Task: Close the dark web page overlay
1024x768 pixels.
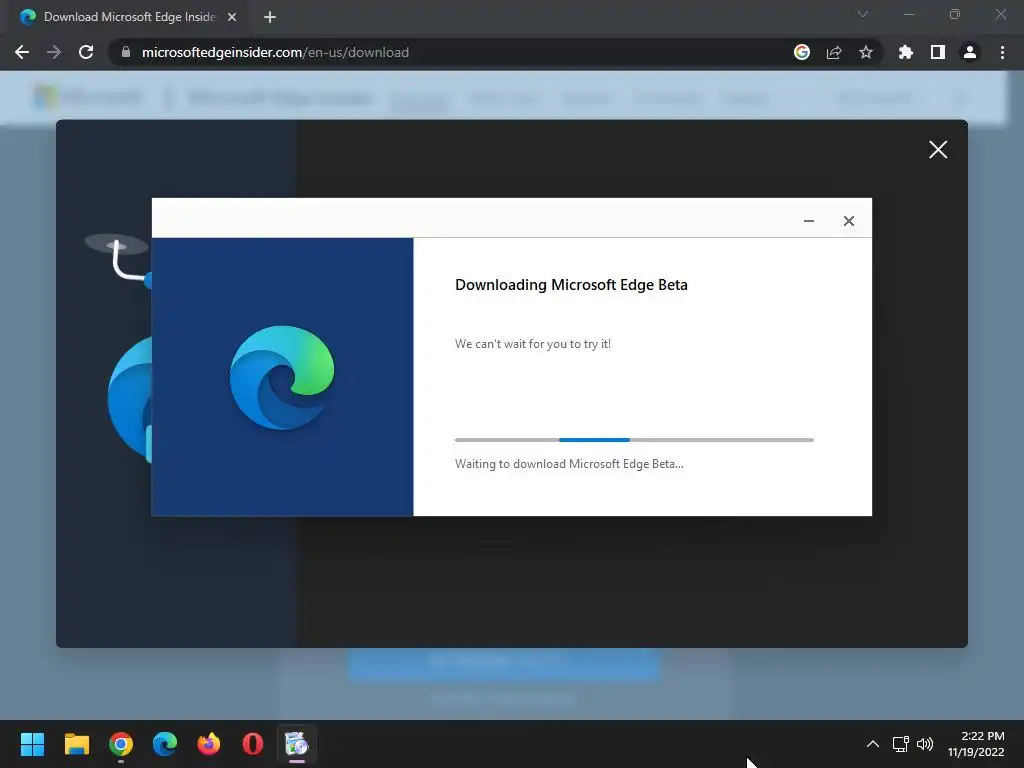Action: (x=938, y=150)
